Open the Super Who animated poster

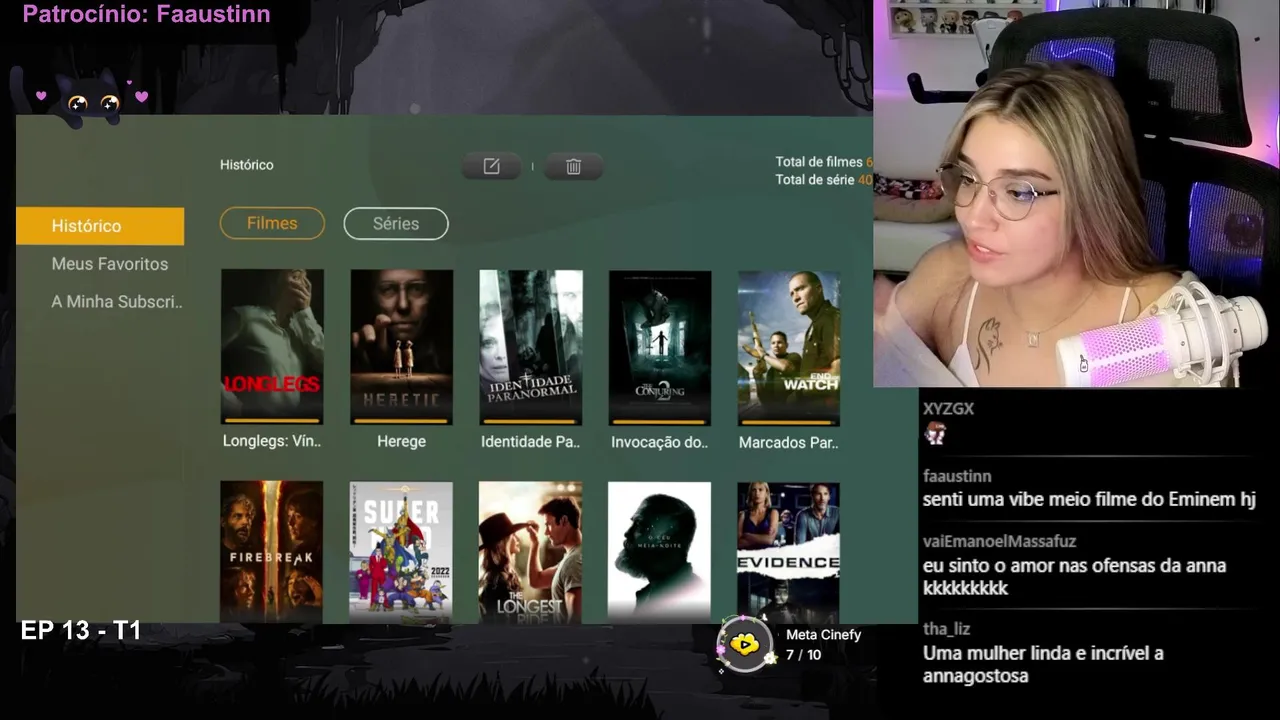point(401,552)
